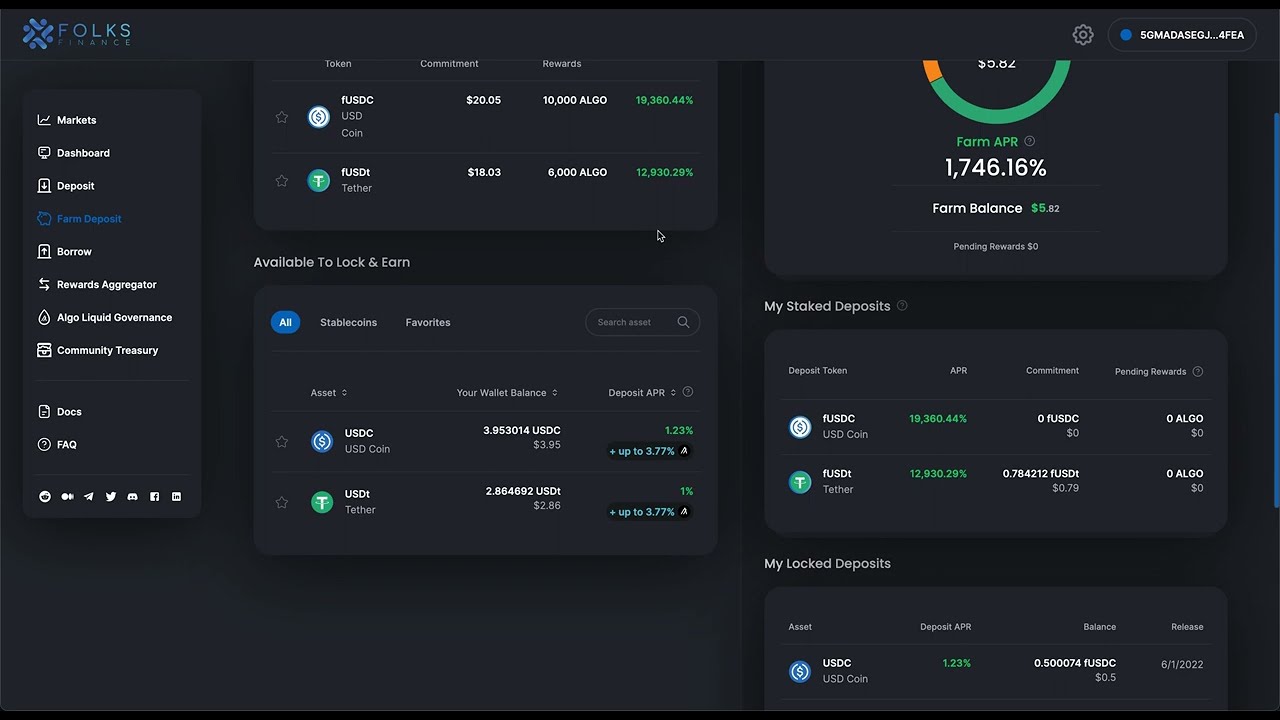Click the Search asset field

[x=642, y=322]
